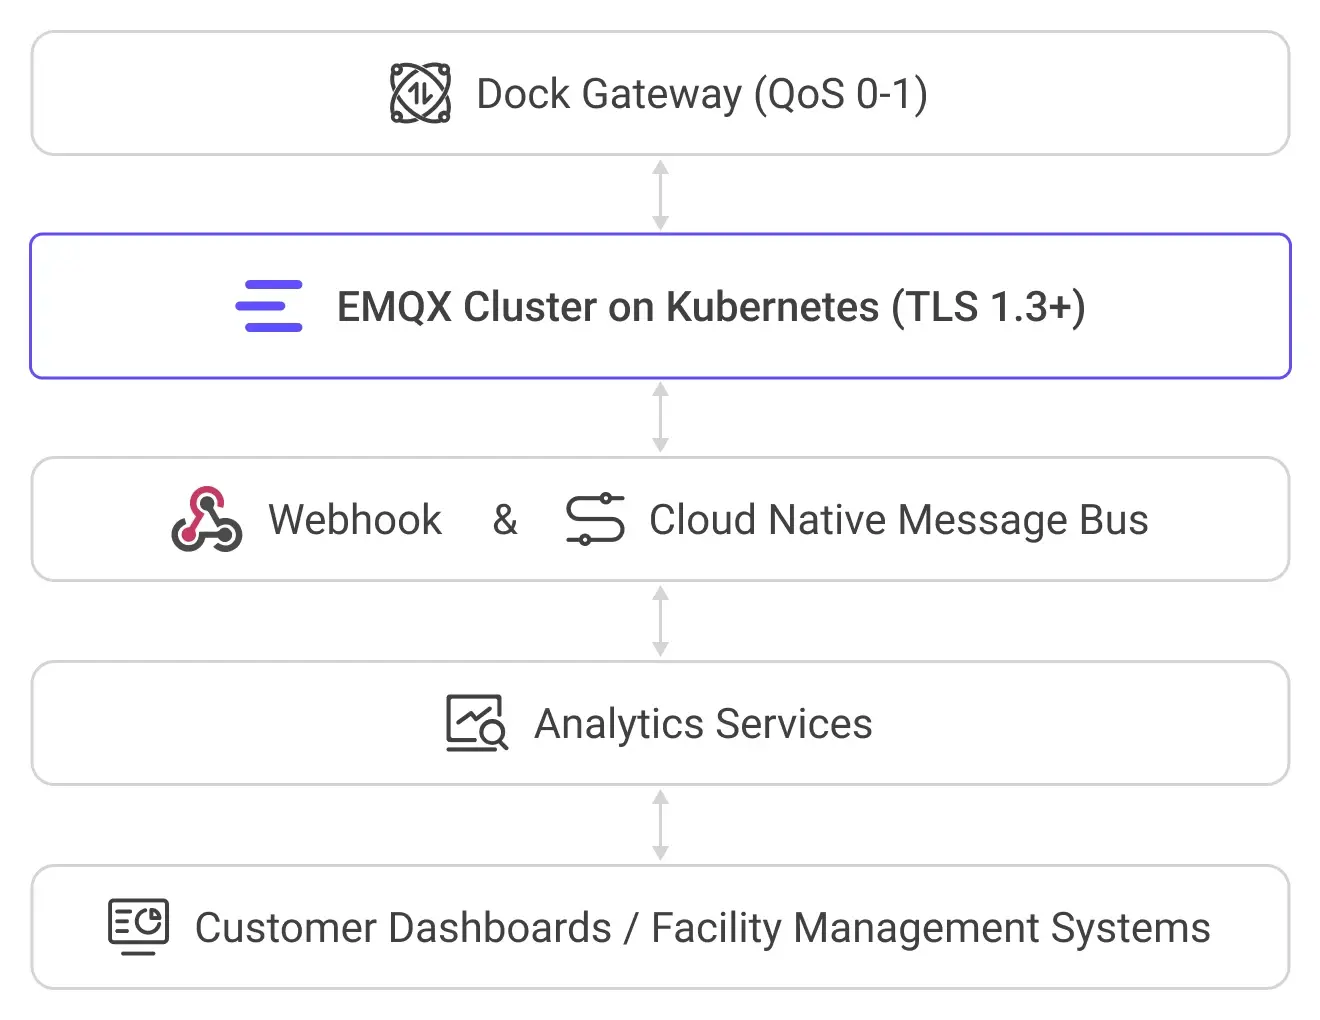Select the Dock Gateway (QoS 0-1) box
Image resolution: width=1320 pixels, height=1020 pixels.
click(660, 93)
